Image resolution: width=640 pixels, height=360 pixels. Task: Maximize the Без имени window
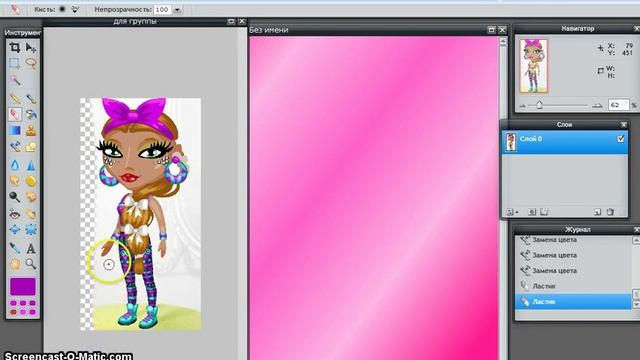(x=491, y=30)
